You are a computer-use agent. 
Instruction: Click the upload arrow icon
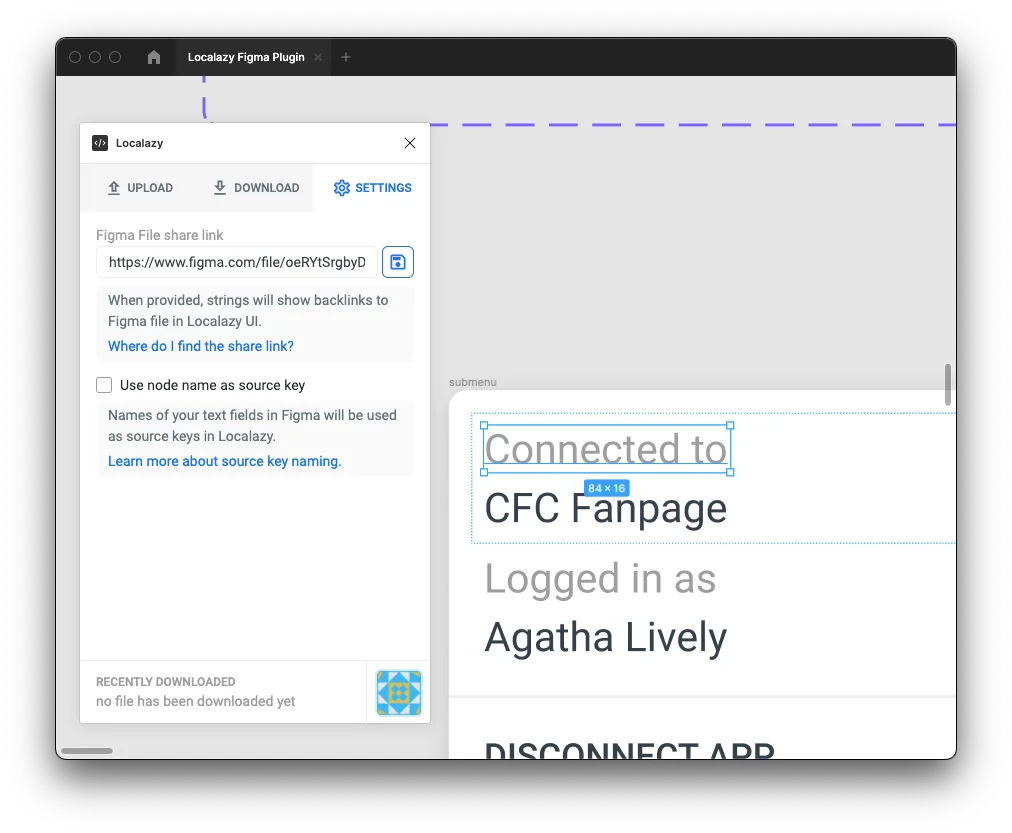coord(114,188)
